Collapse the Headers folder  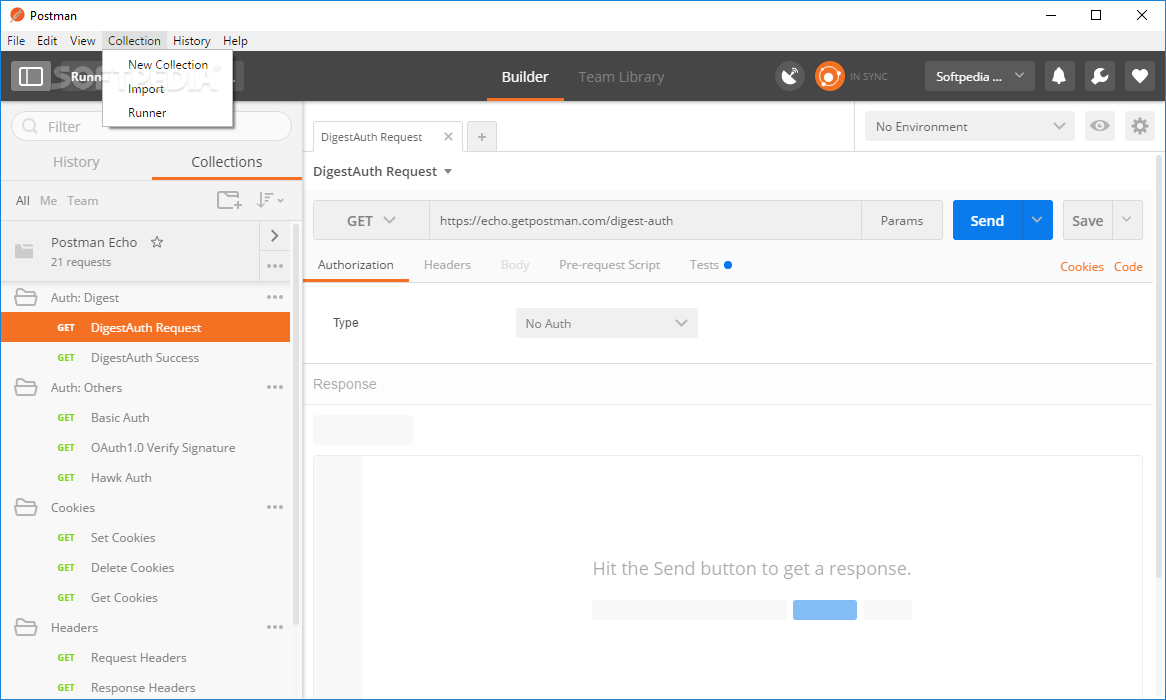pos(26,627)
